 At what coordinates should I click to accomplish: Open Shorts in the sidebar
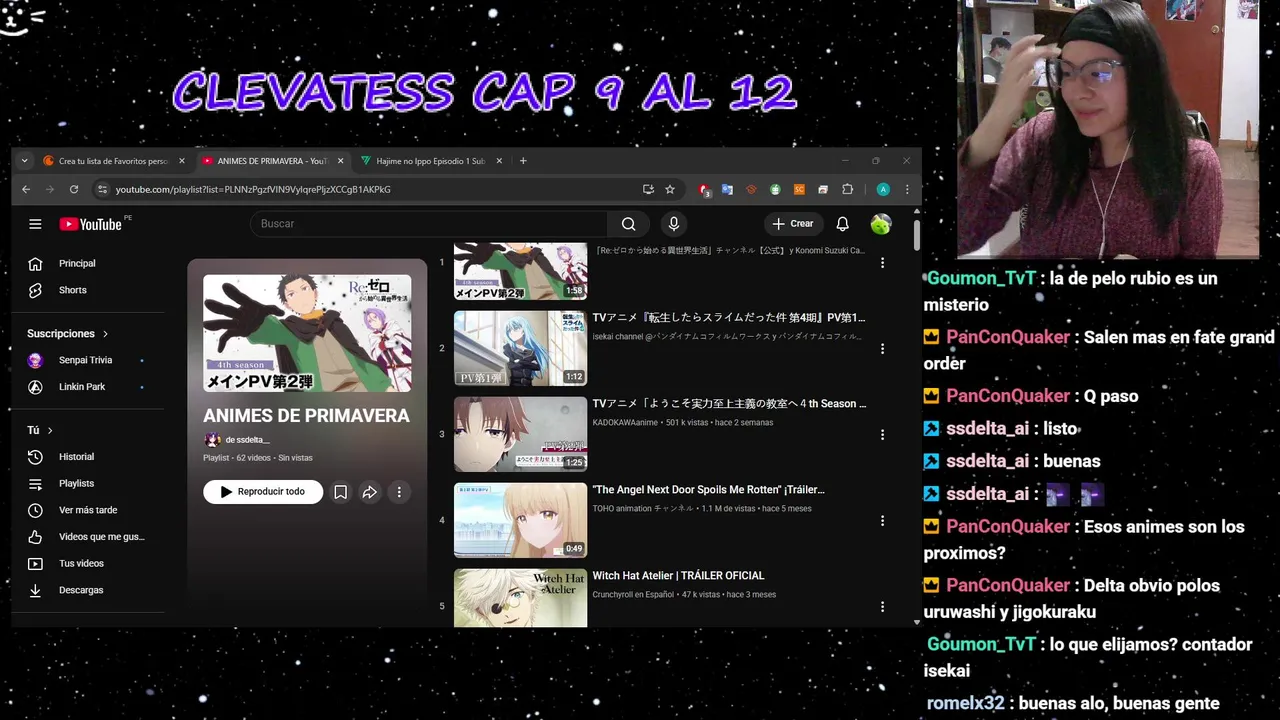pos(72,290)
